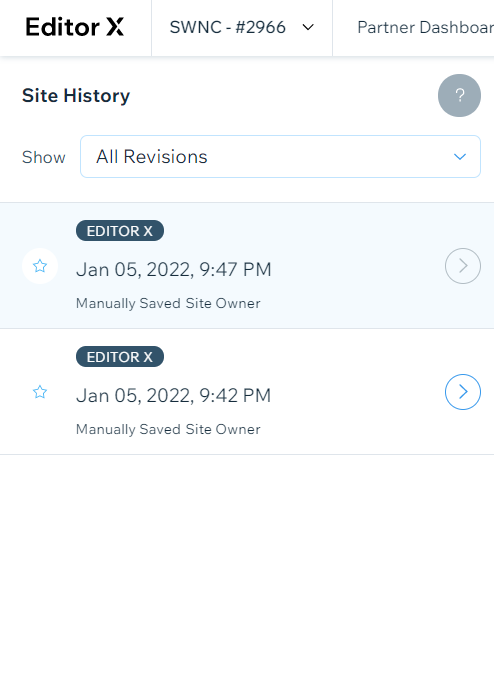Click Manually Saved Site Owner under 9:42 PM
The height and width of the screenshot is (673, 494).
click(x=168, y=429)
